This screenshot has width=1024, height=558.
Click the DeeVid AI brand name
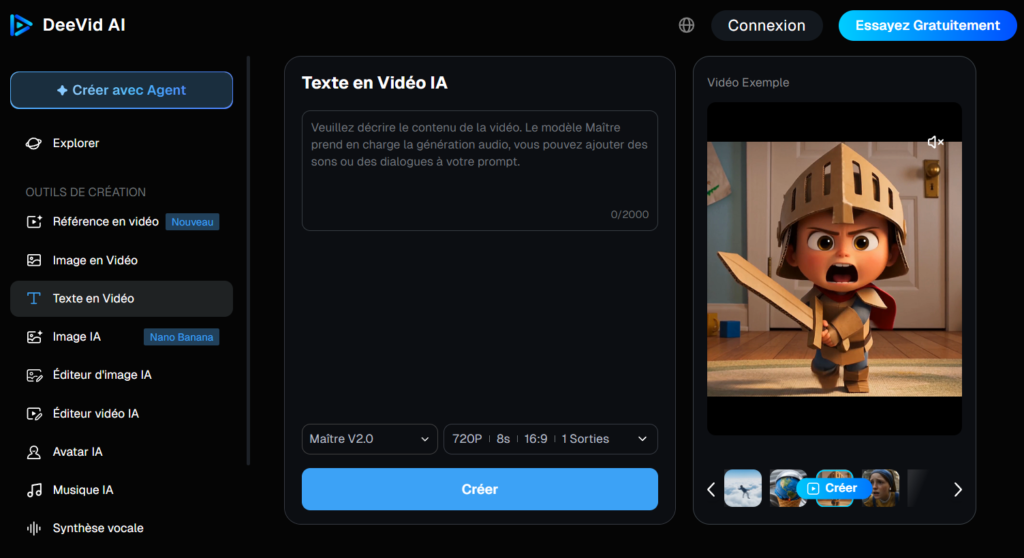[x=84, y=25]
